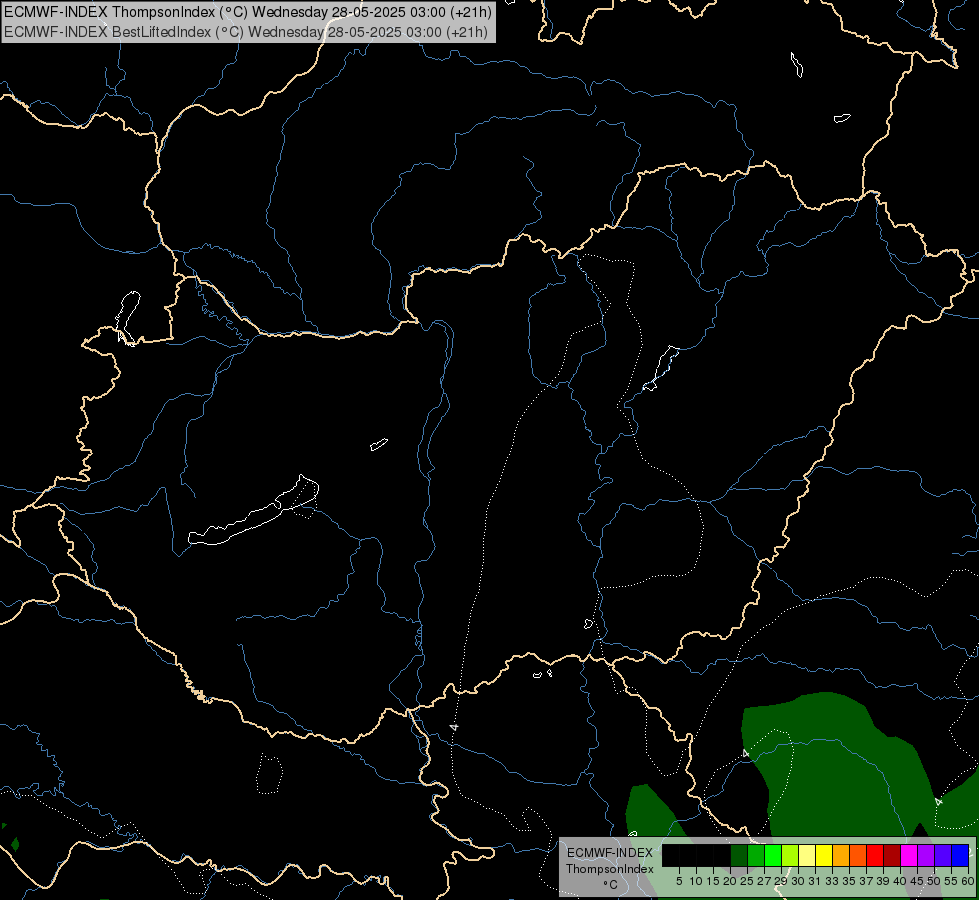Pick the orange 33–35 legend swatch
The height and width of the screenshot is (900, 979).
[x=841, y=855]
